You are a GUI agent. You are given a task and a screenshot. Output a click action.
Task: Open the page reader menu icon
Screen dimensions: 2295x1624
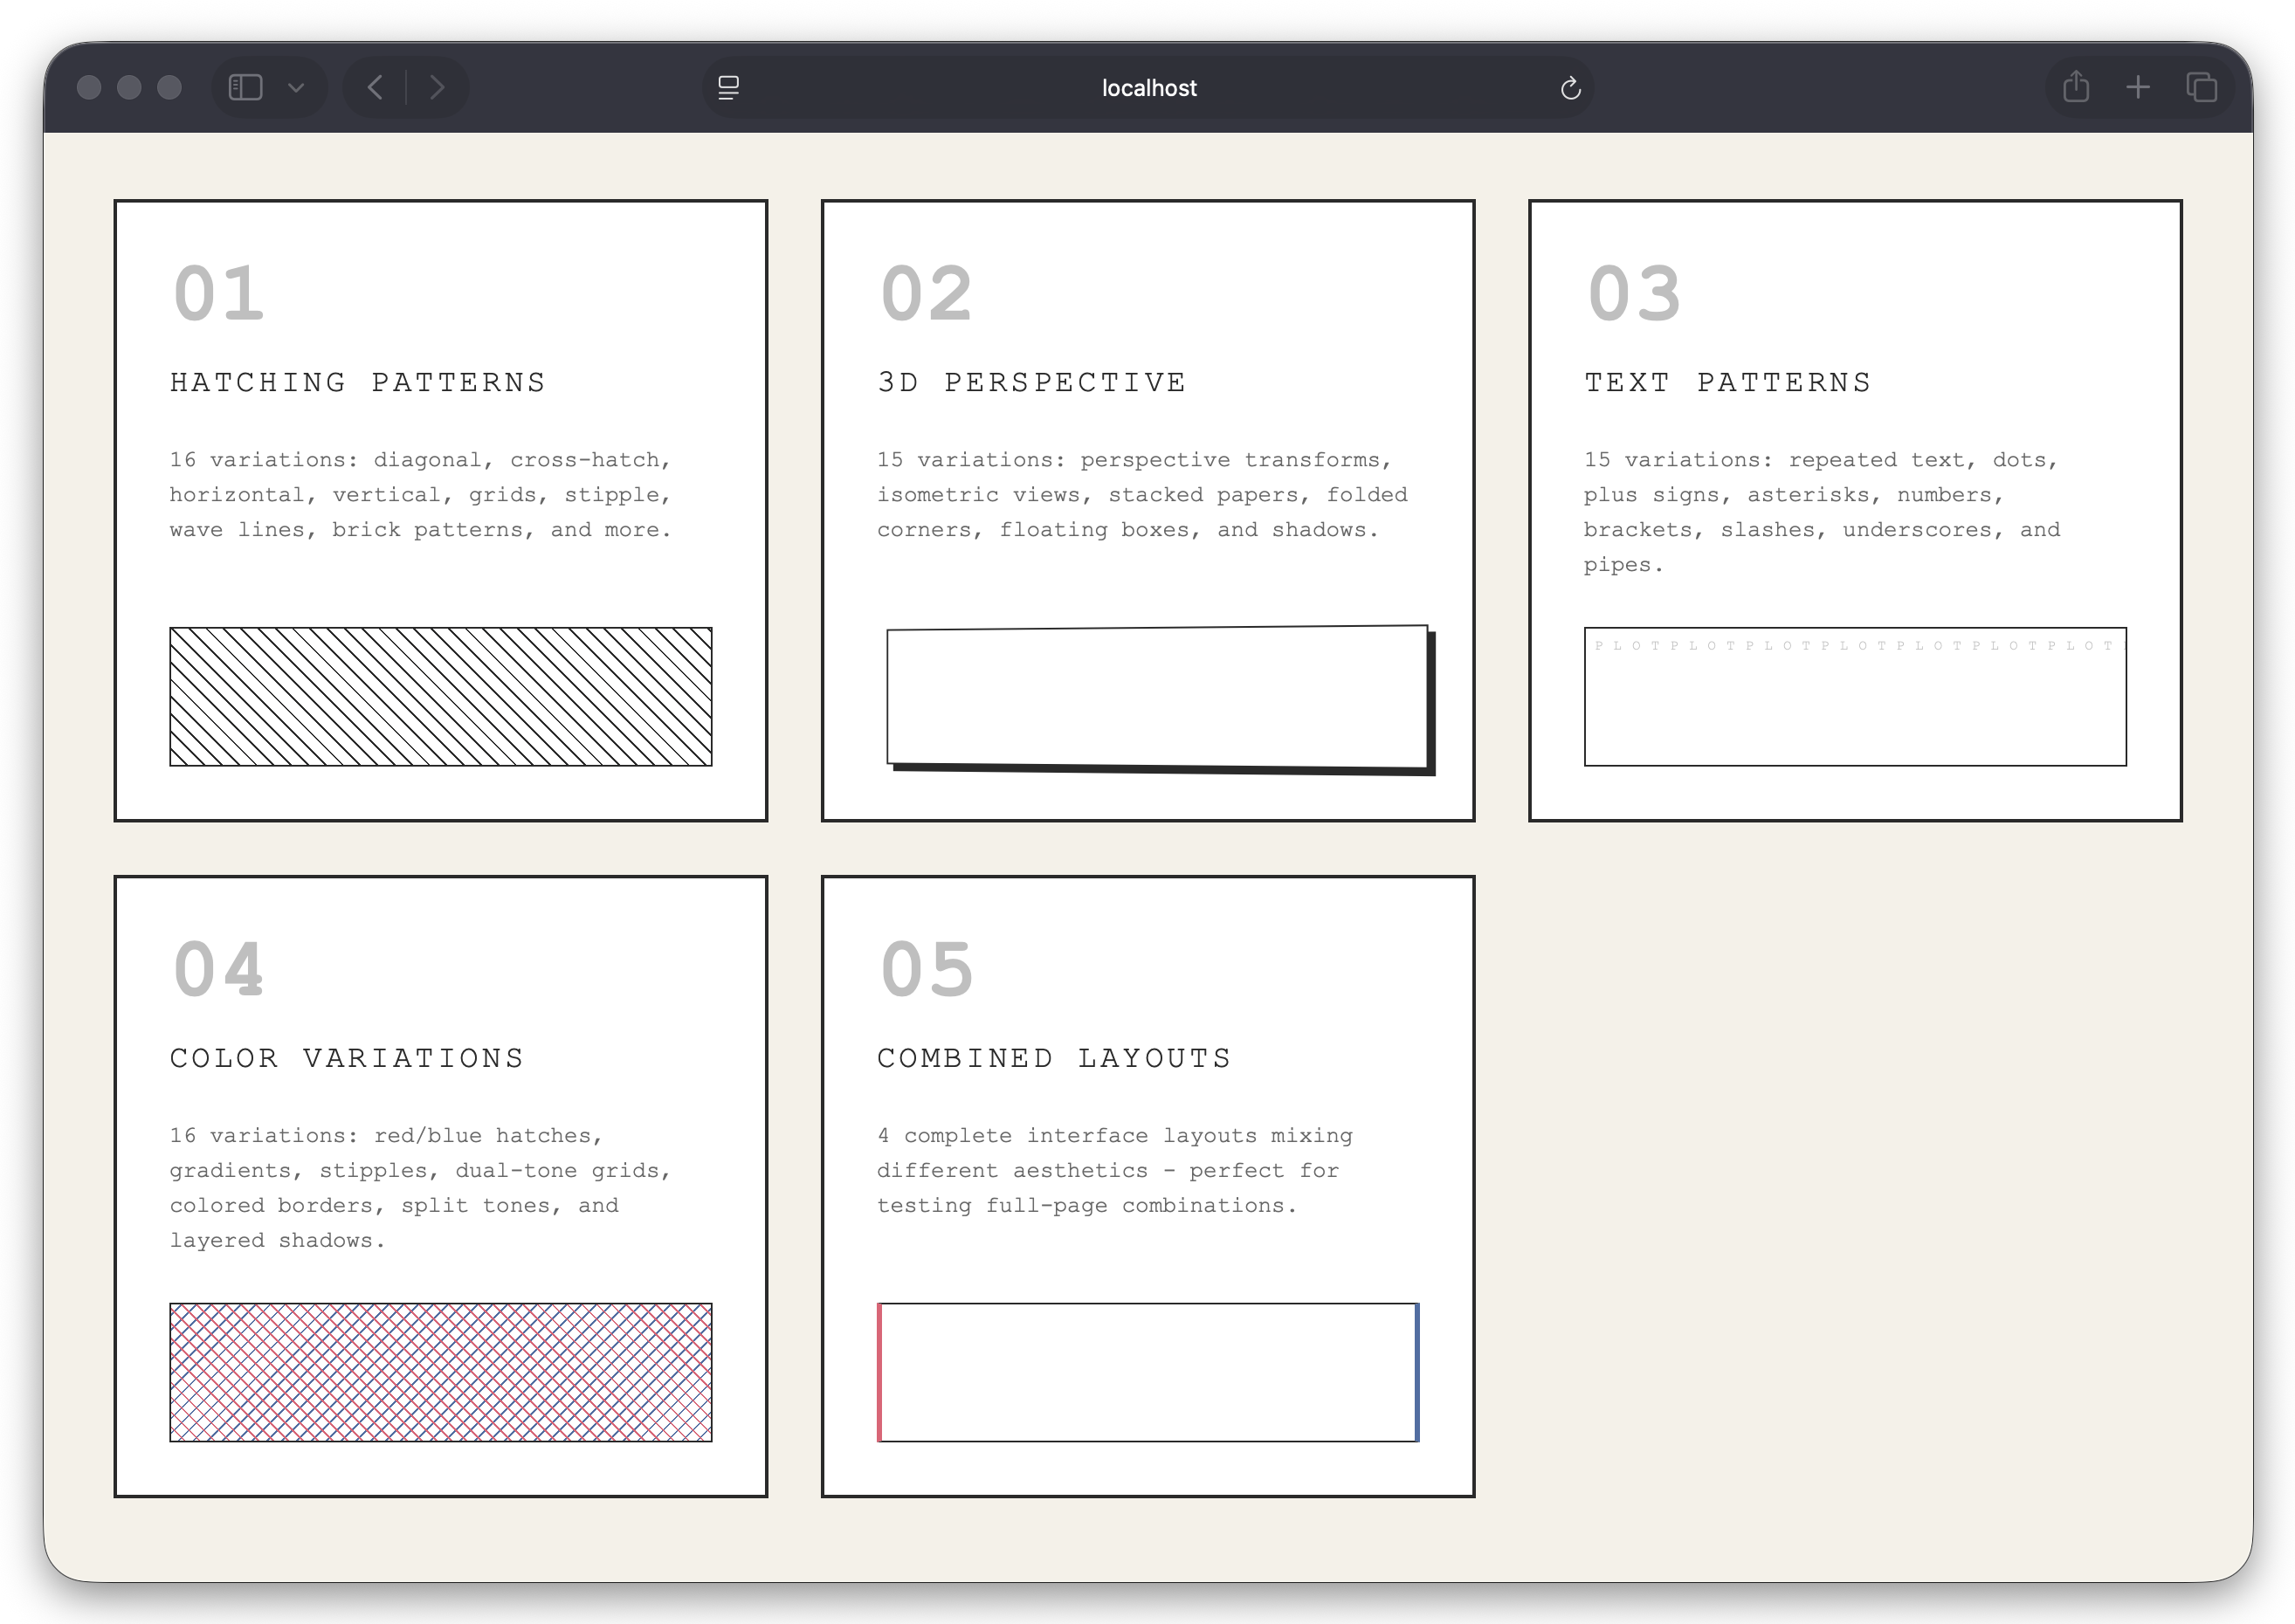(729, 88)
